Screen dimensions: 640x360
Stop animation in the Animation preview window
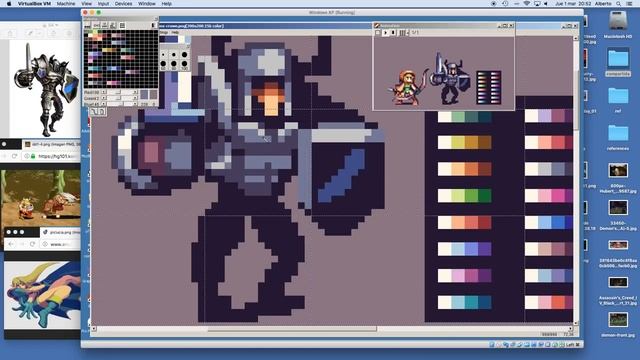point(393,32)
